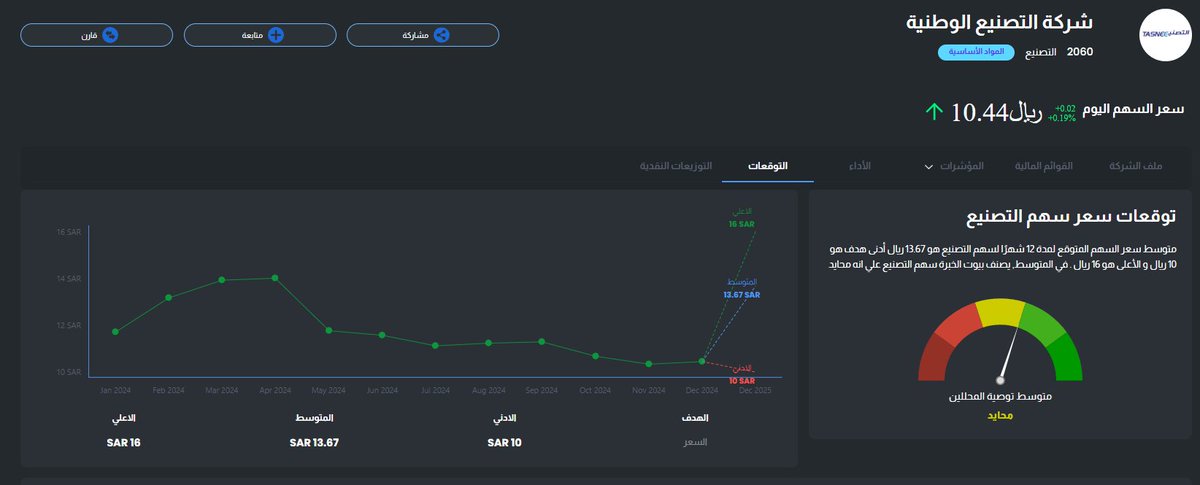Click the analyst recommendation gauge
1200x485 pixels.
point(1000,340)
